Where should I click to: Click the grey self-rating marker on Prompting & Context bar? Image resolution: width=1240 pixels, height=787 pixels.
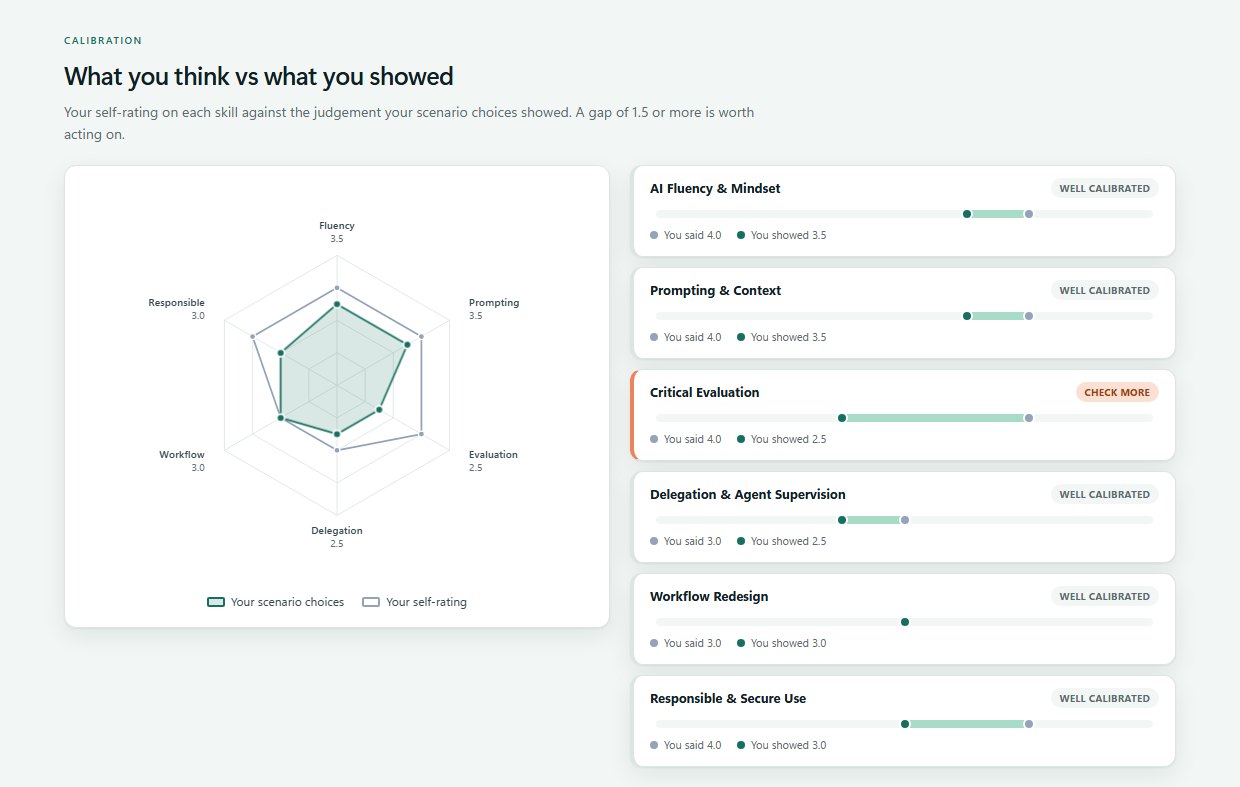pyautogui.click(x=1028, y=316)
